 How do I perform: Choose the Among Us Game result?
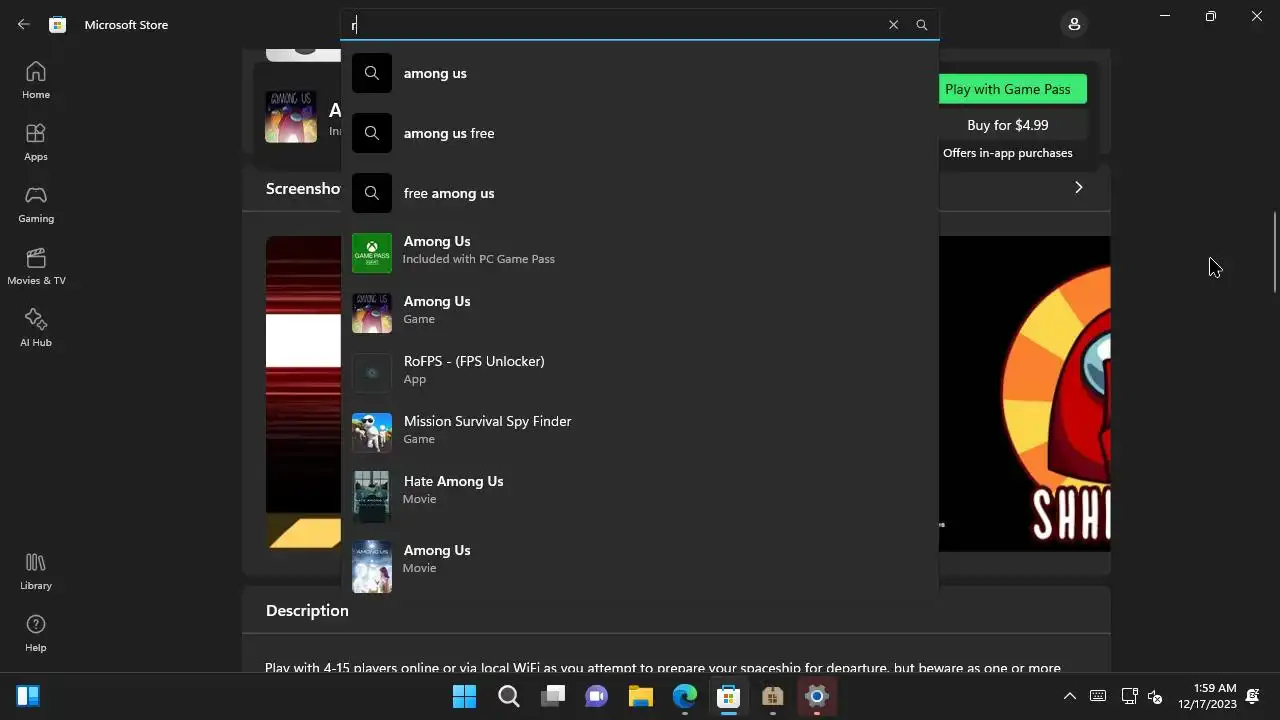click(640, 313)
